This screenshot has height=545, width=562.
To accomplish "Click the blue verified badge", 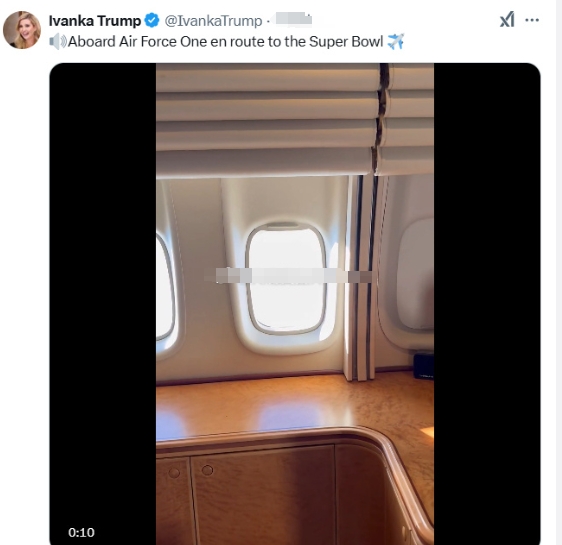I will pos(152,20).
